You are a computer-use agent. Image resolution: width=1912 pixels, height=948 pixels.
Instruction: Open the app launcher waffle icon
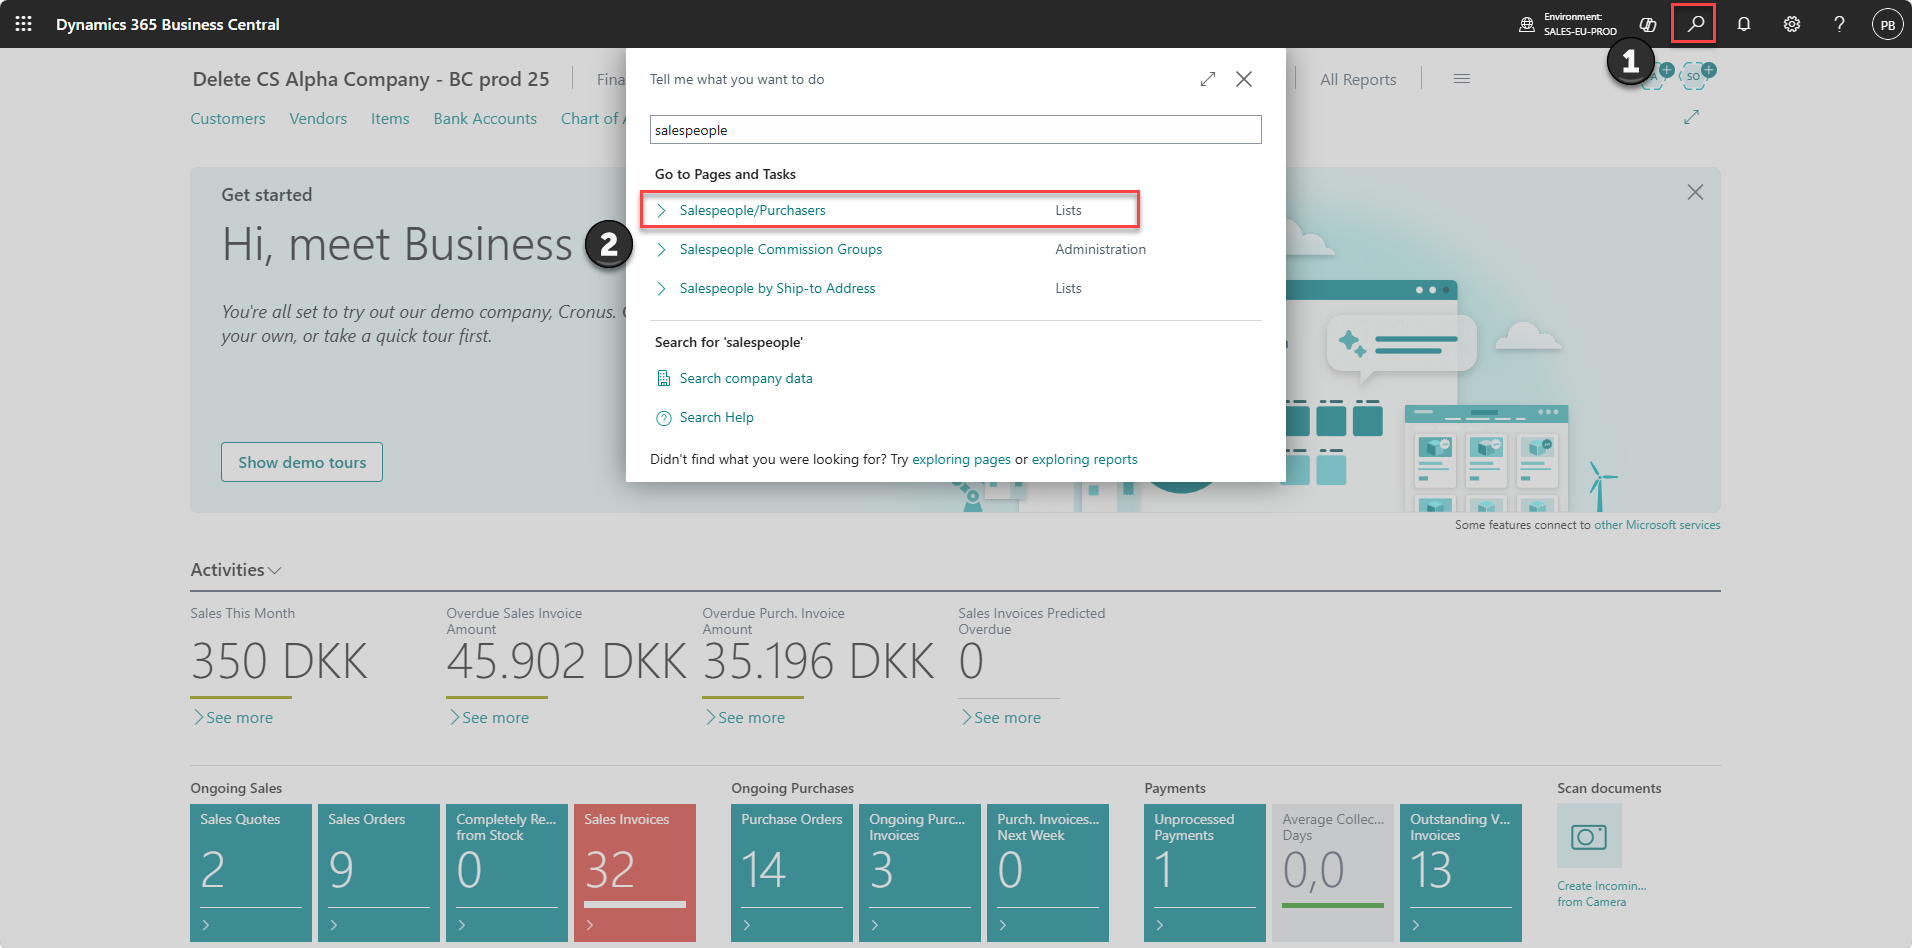click(x=24, y=24)
